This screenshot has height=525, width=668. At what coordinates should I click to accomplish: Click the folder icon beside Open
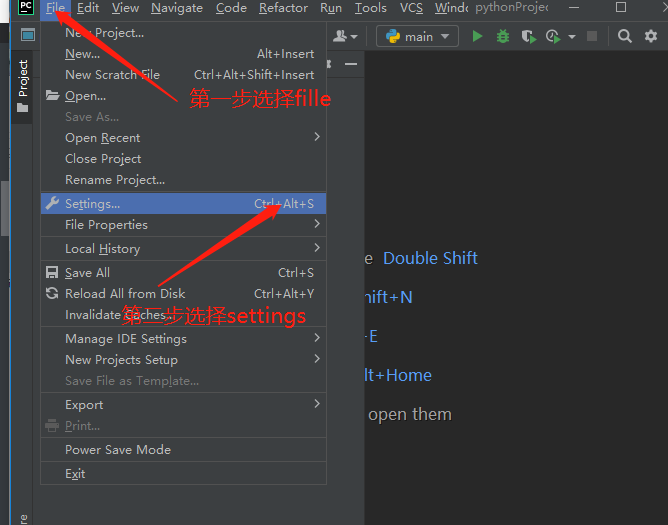pyautogui.click(x=52, y=95)
